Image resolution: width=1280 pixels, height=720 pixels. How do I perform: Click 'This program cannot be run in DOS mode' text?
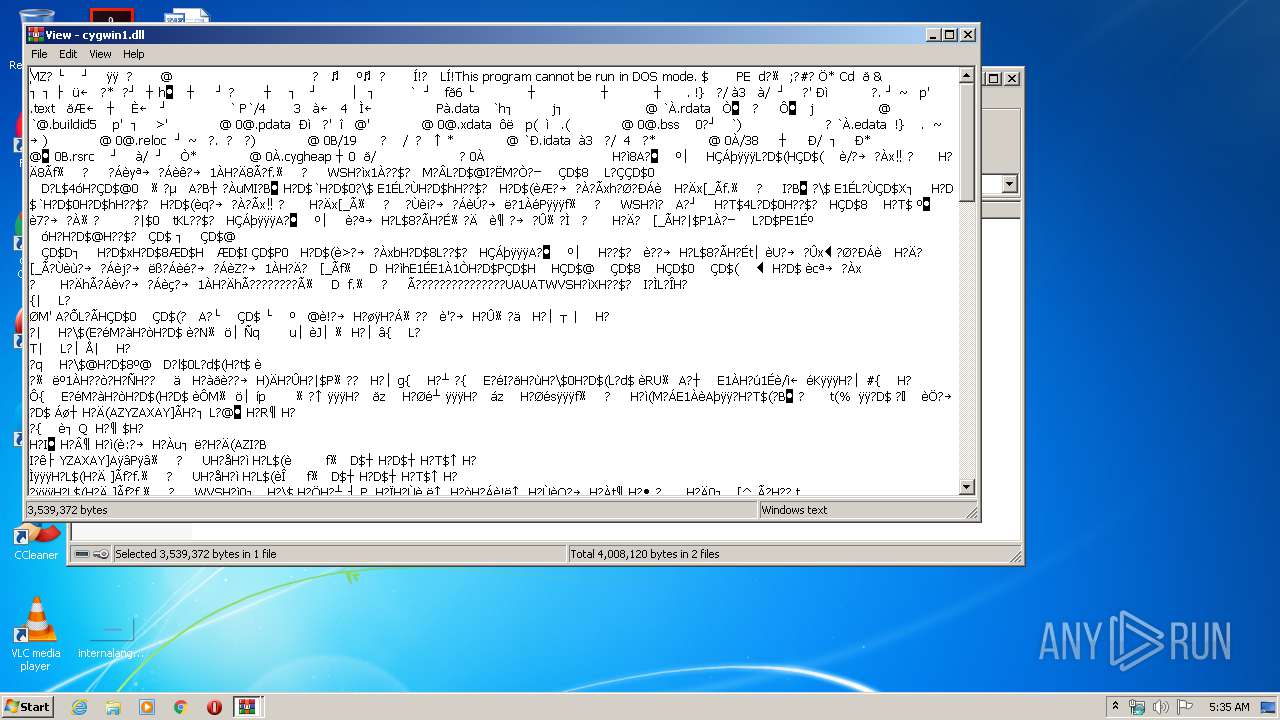[x=577, y=77]
